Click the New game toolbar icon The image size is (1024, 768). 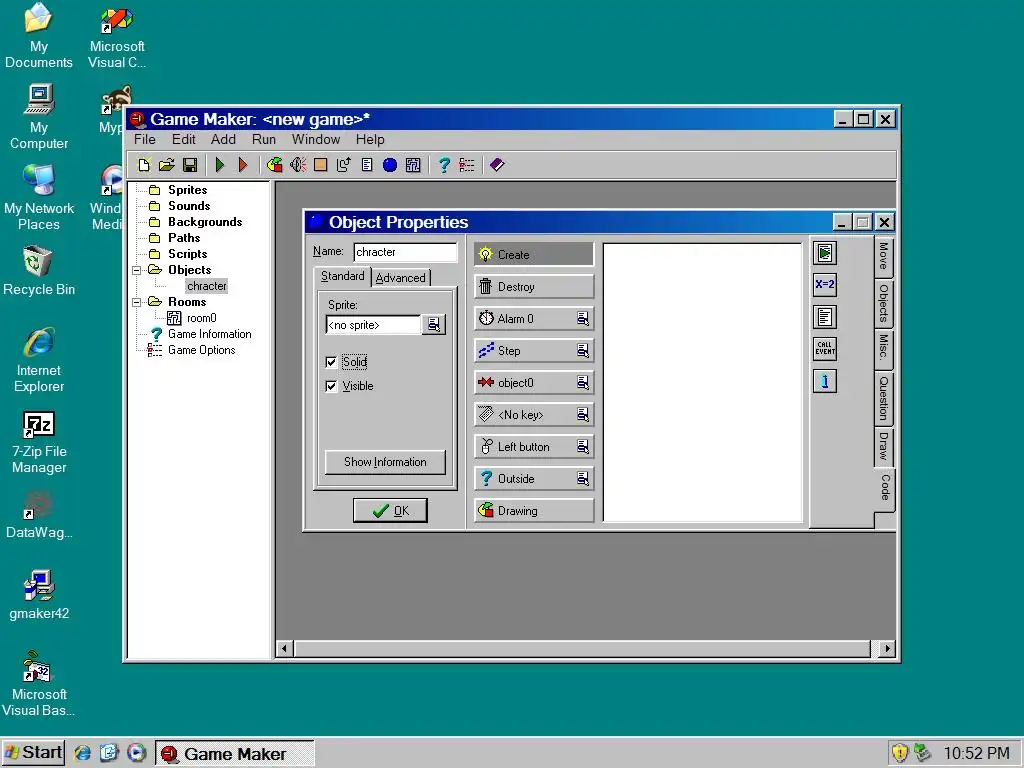tap(144, 165)
